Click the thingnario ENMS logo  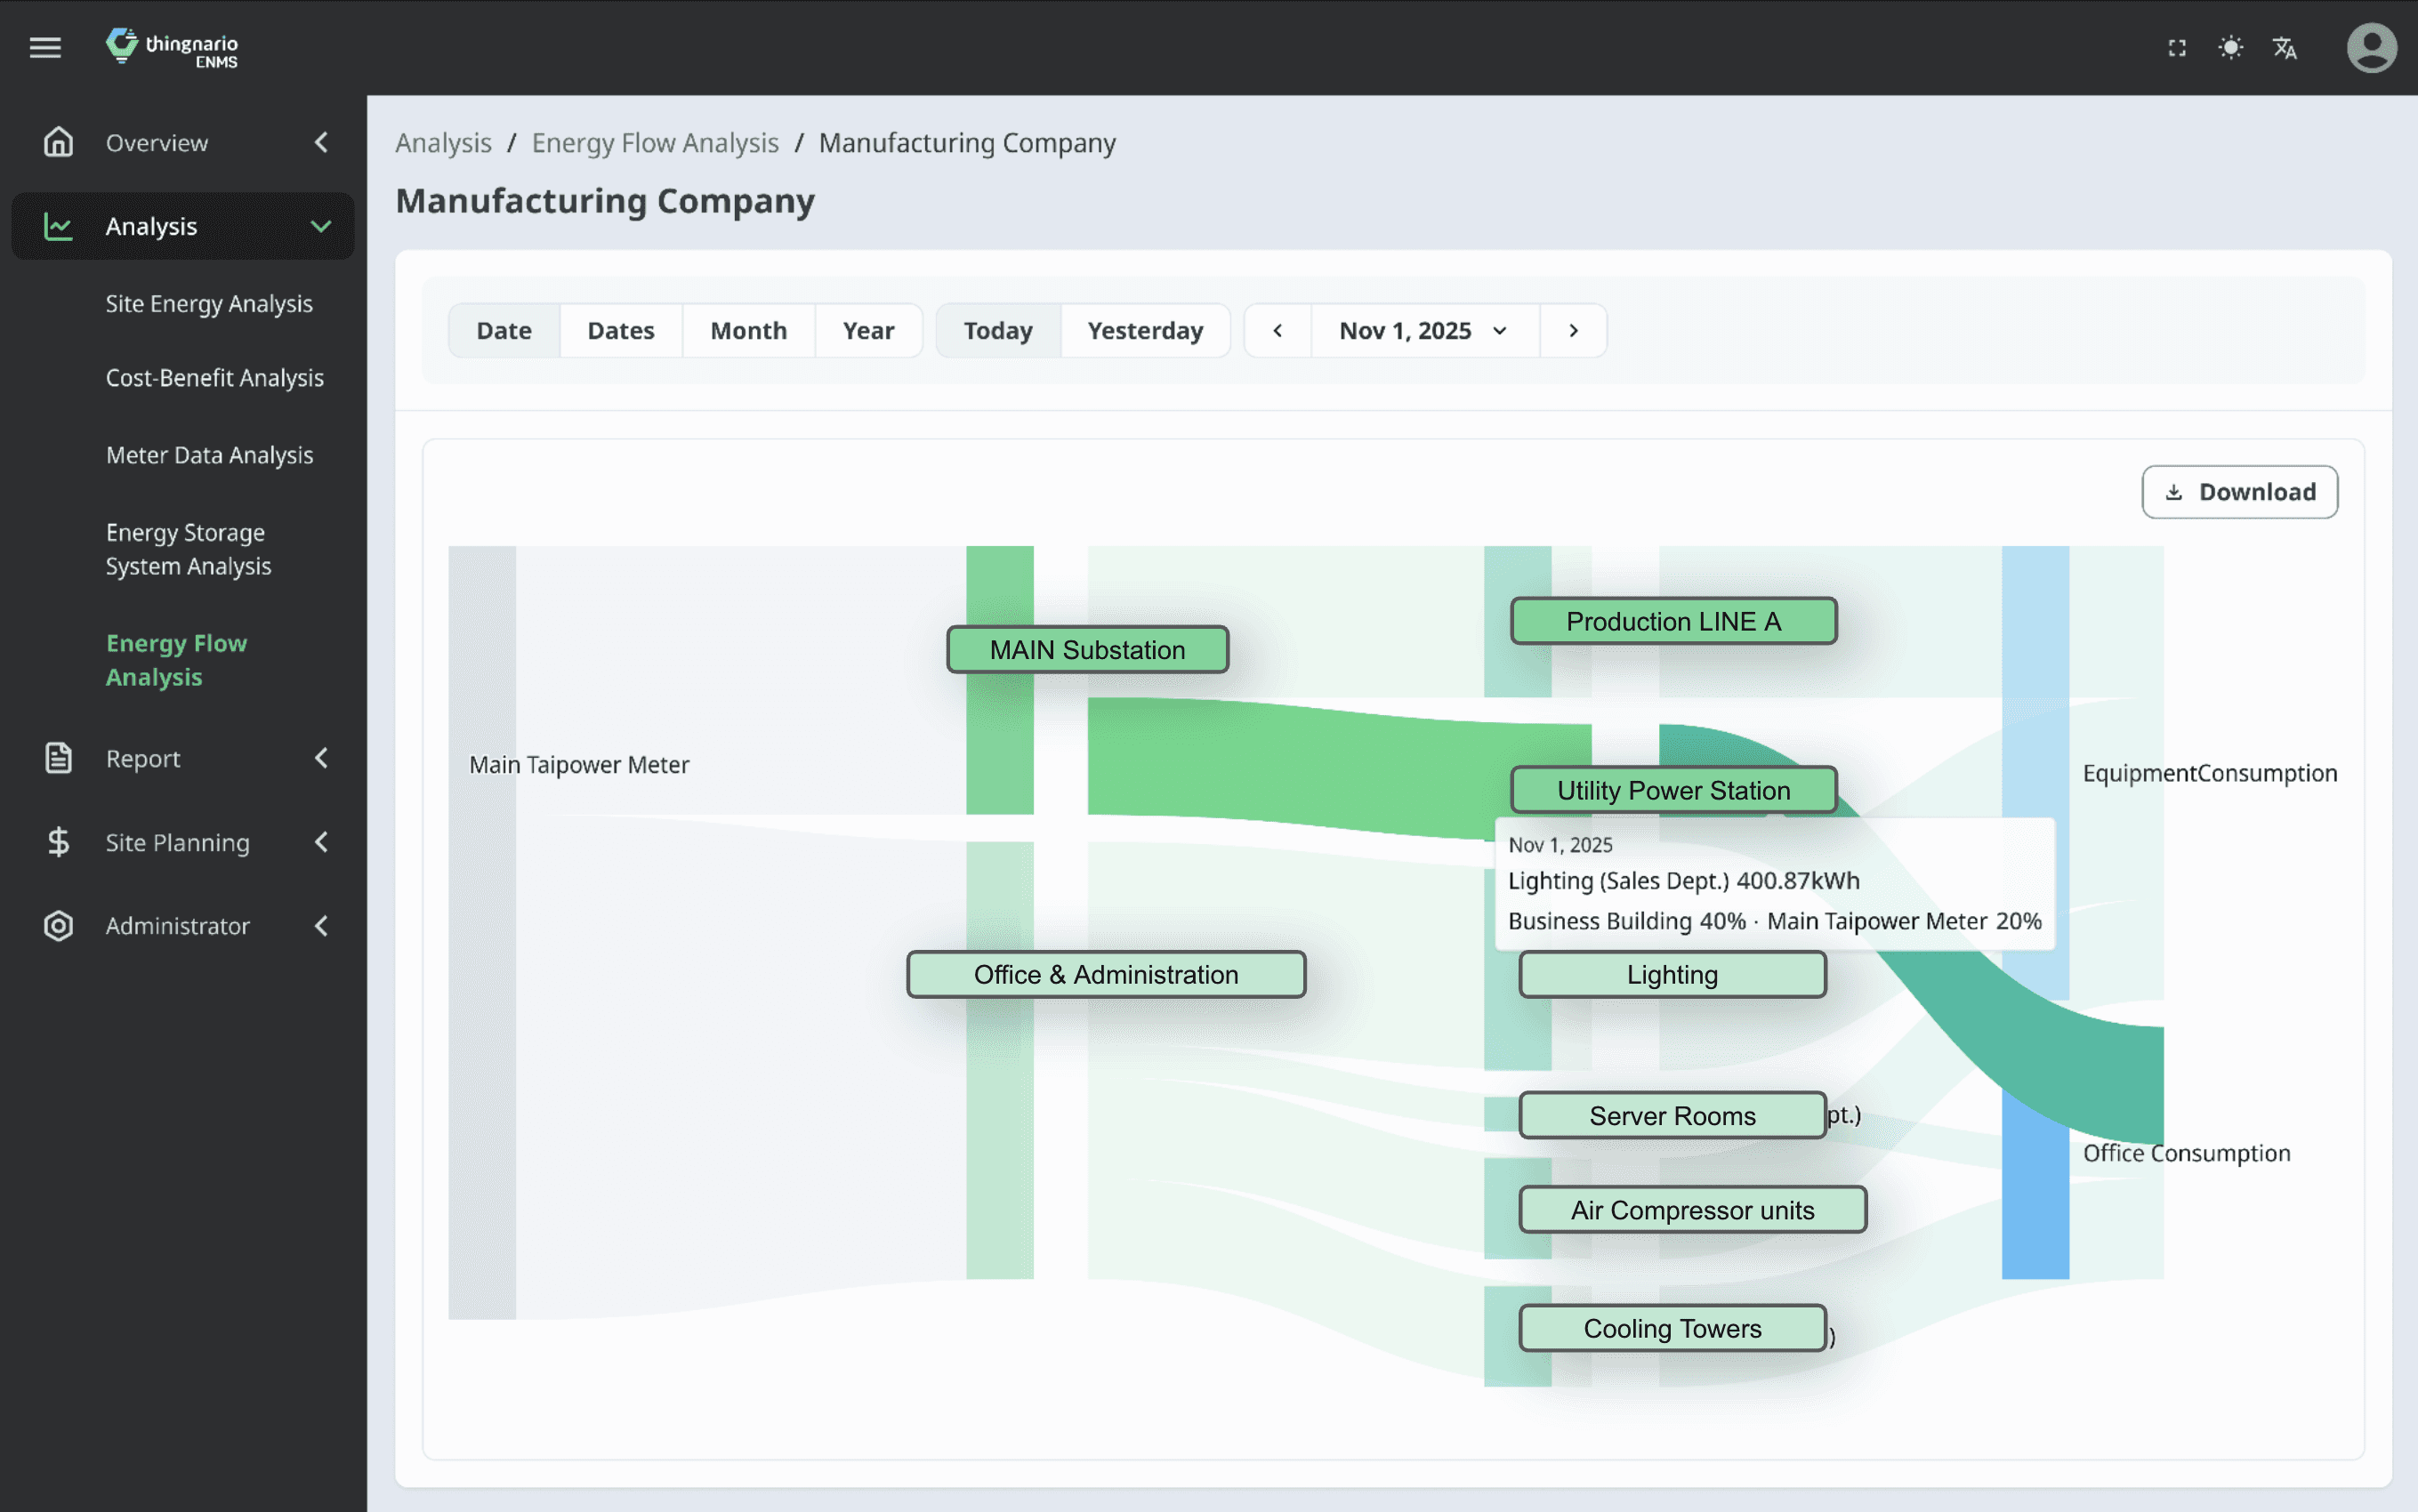172,47
